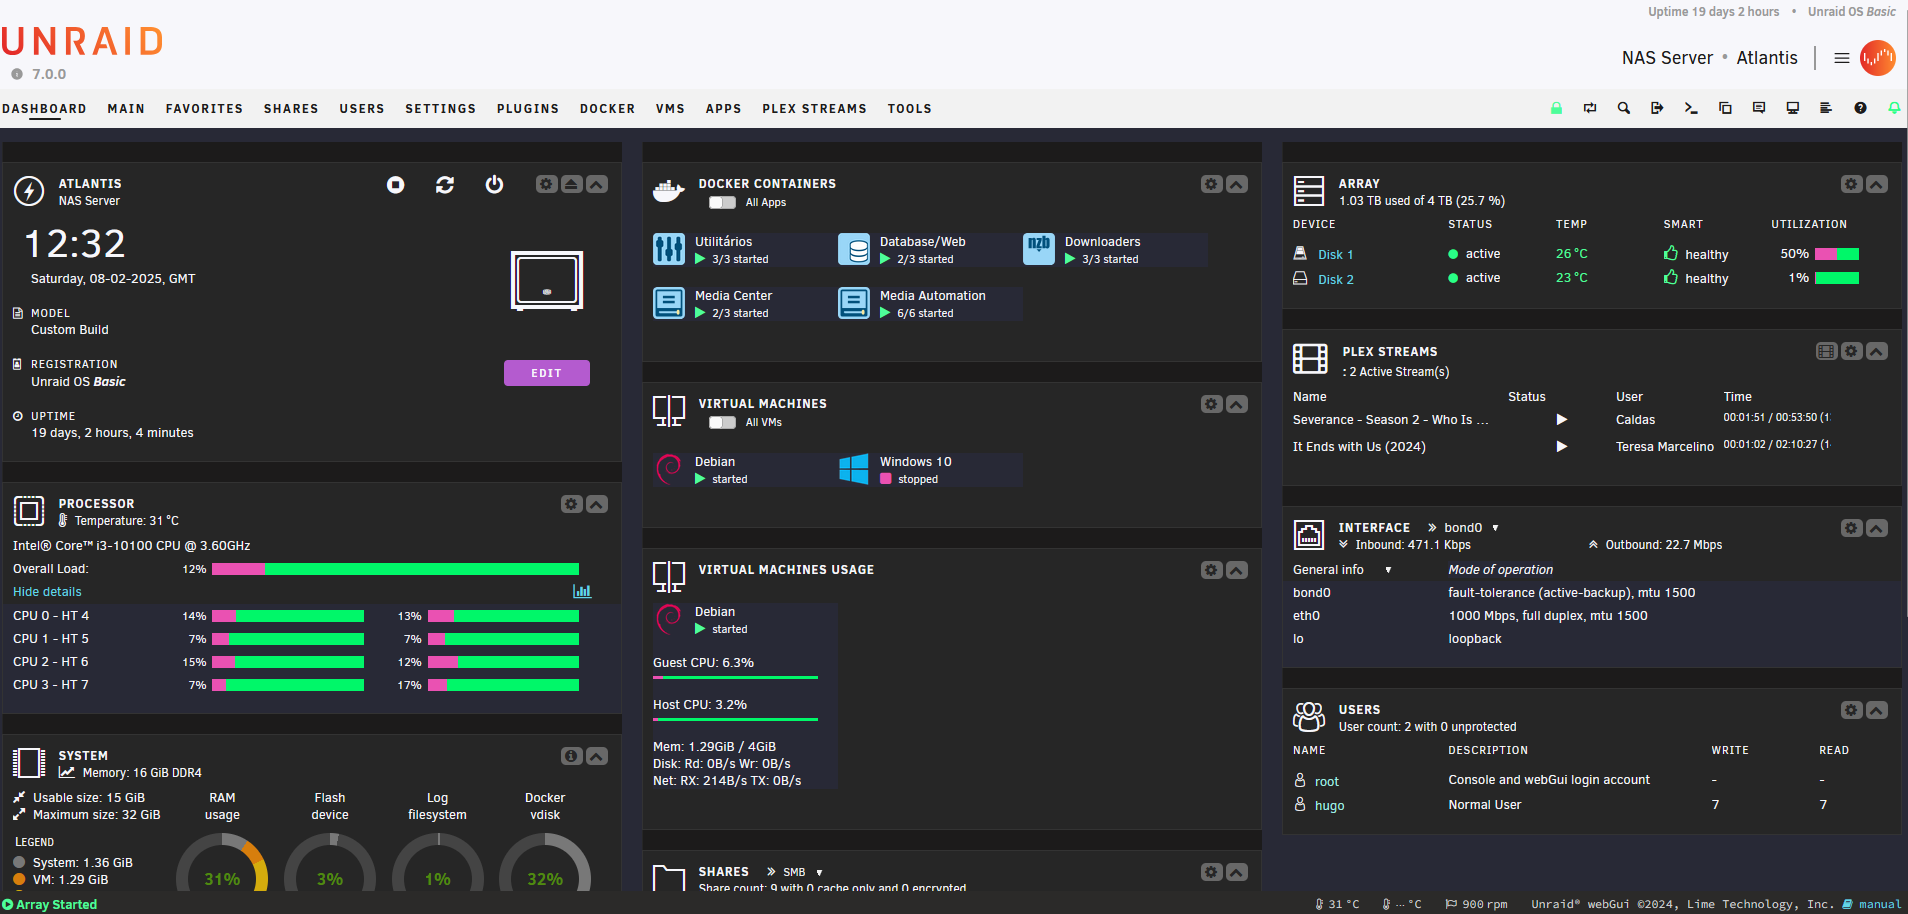The width and height of the screenshot is (1908, 914).
Task: Toggle the All Apps switch
Action: click(722, 202)
